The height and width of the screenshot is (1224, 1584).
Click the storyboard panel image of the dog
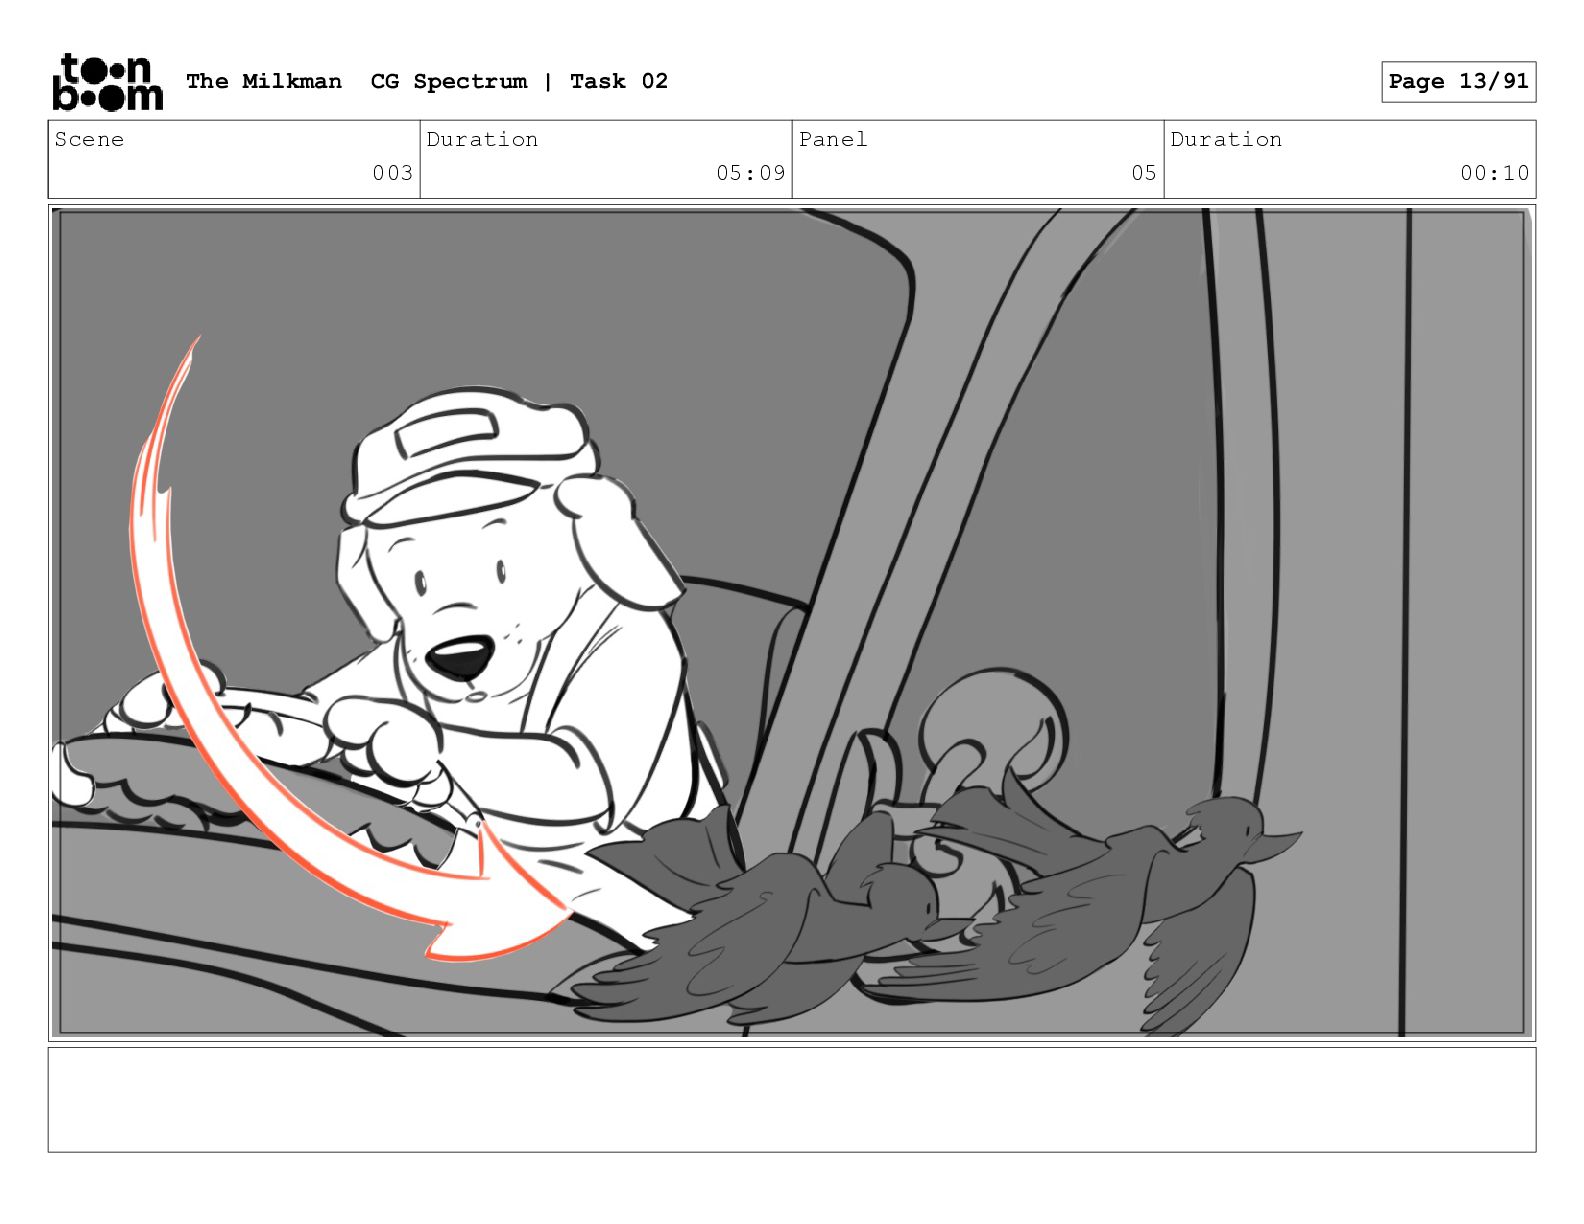pos(791,622)
